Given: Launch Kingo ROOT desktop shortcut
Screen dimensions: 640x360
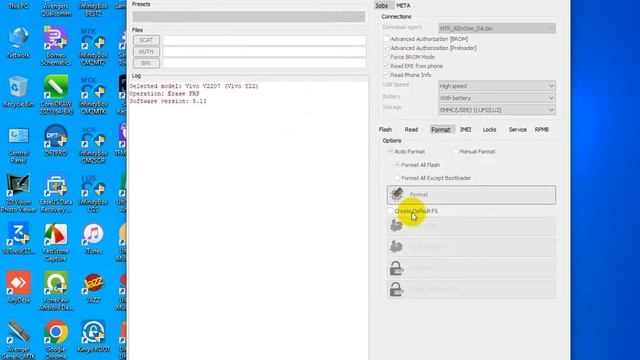Looking at the screenshot, I should (x=93, y=336).
